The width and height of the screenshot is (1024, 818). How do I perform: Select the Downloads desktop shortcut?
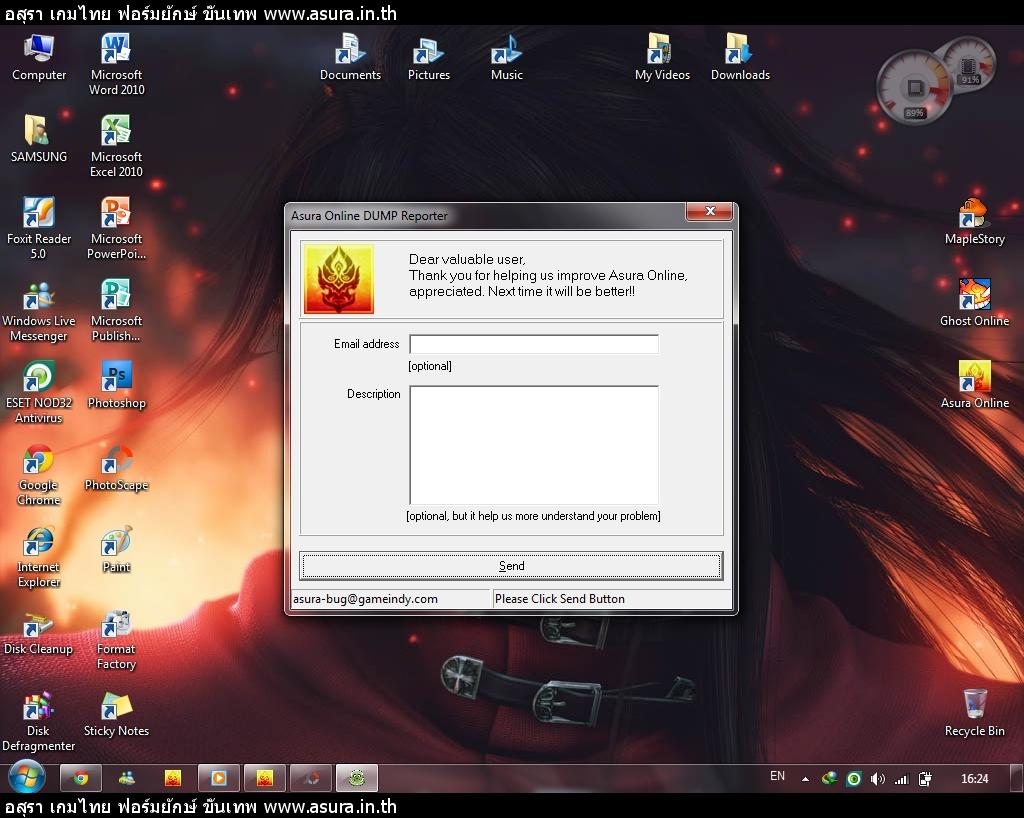pyautogui.click(x=740, y=57)
